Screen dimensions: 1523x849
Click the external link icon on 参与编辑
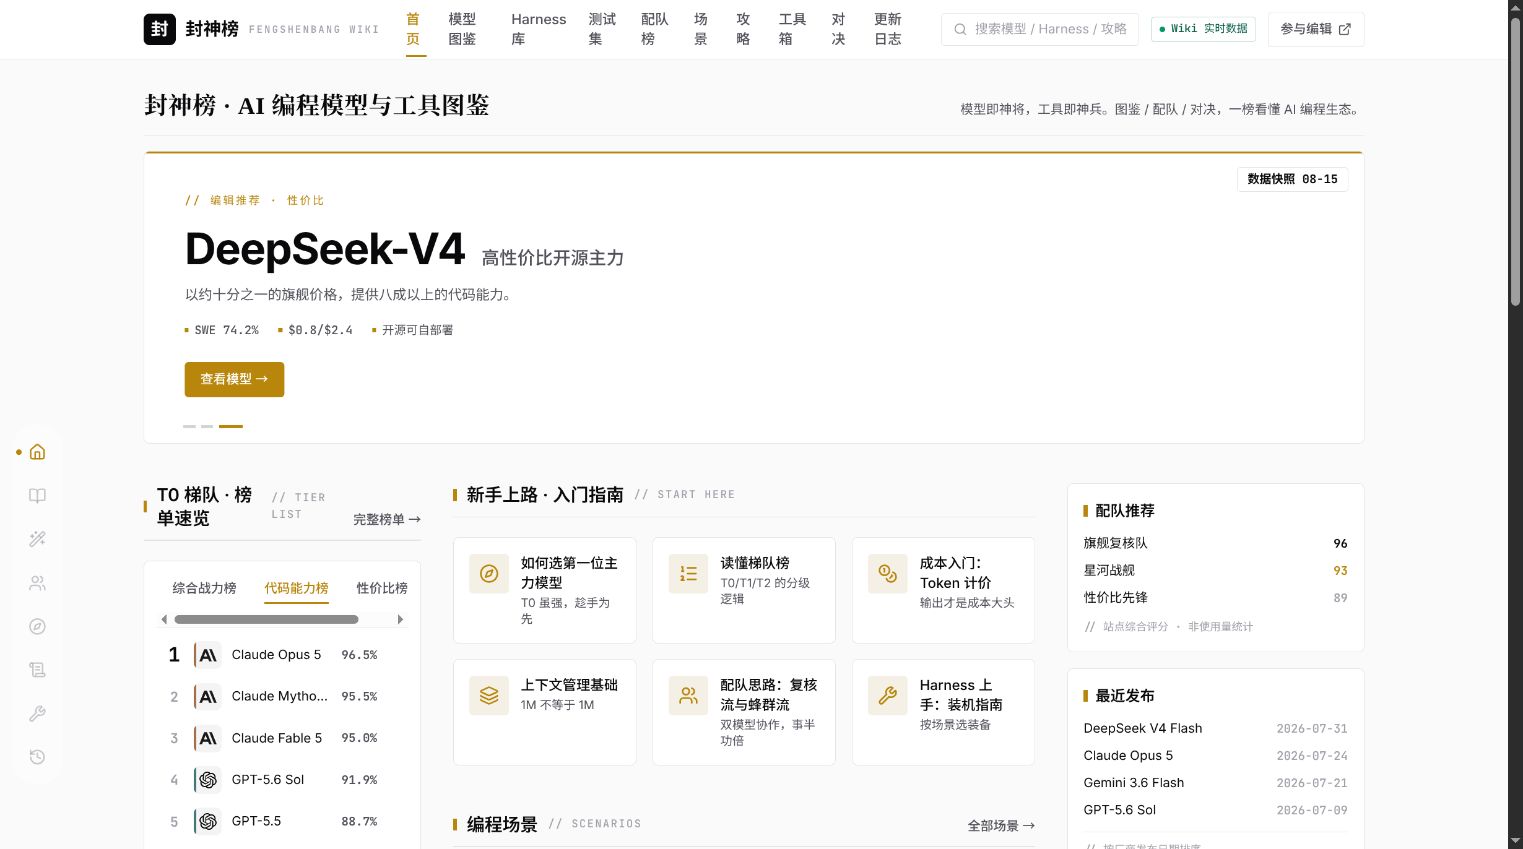[1345, 29]
